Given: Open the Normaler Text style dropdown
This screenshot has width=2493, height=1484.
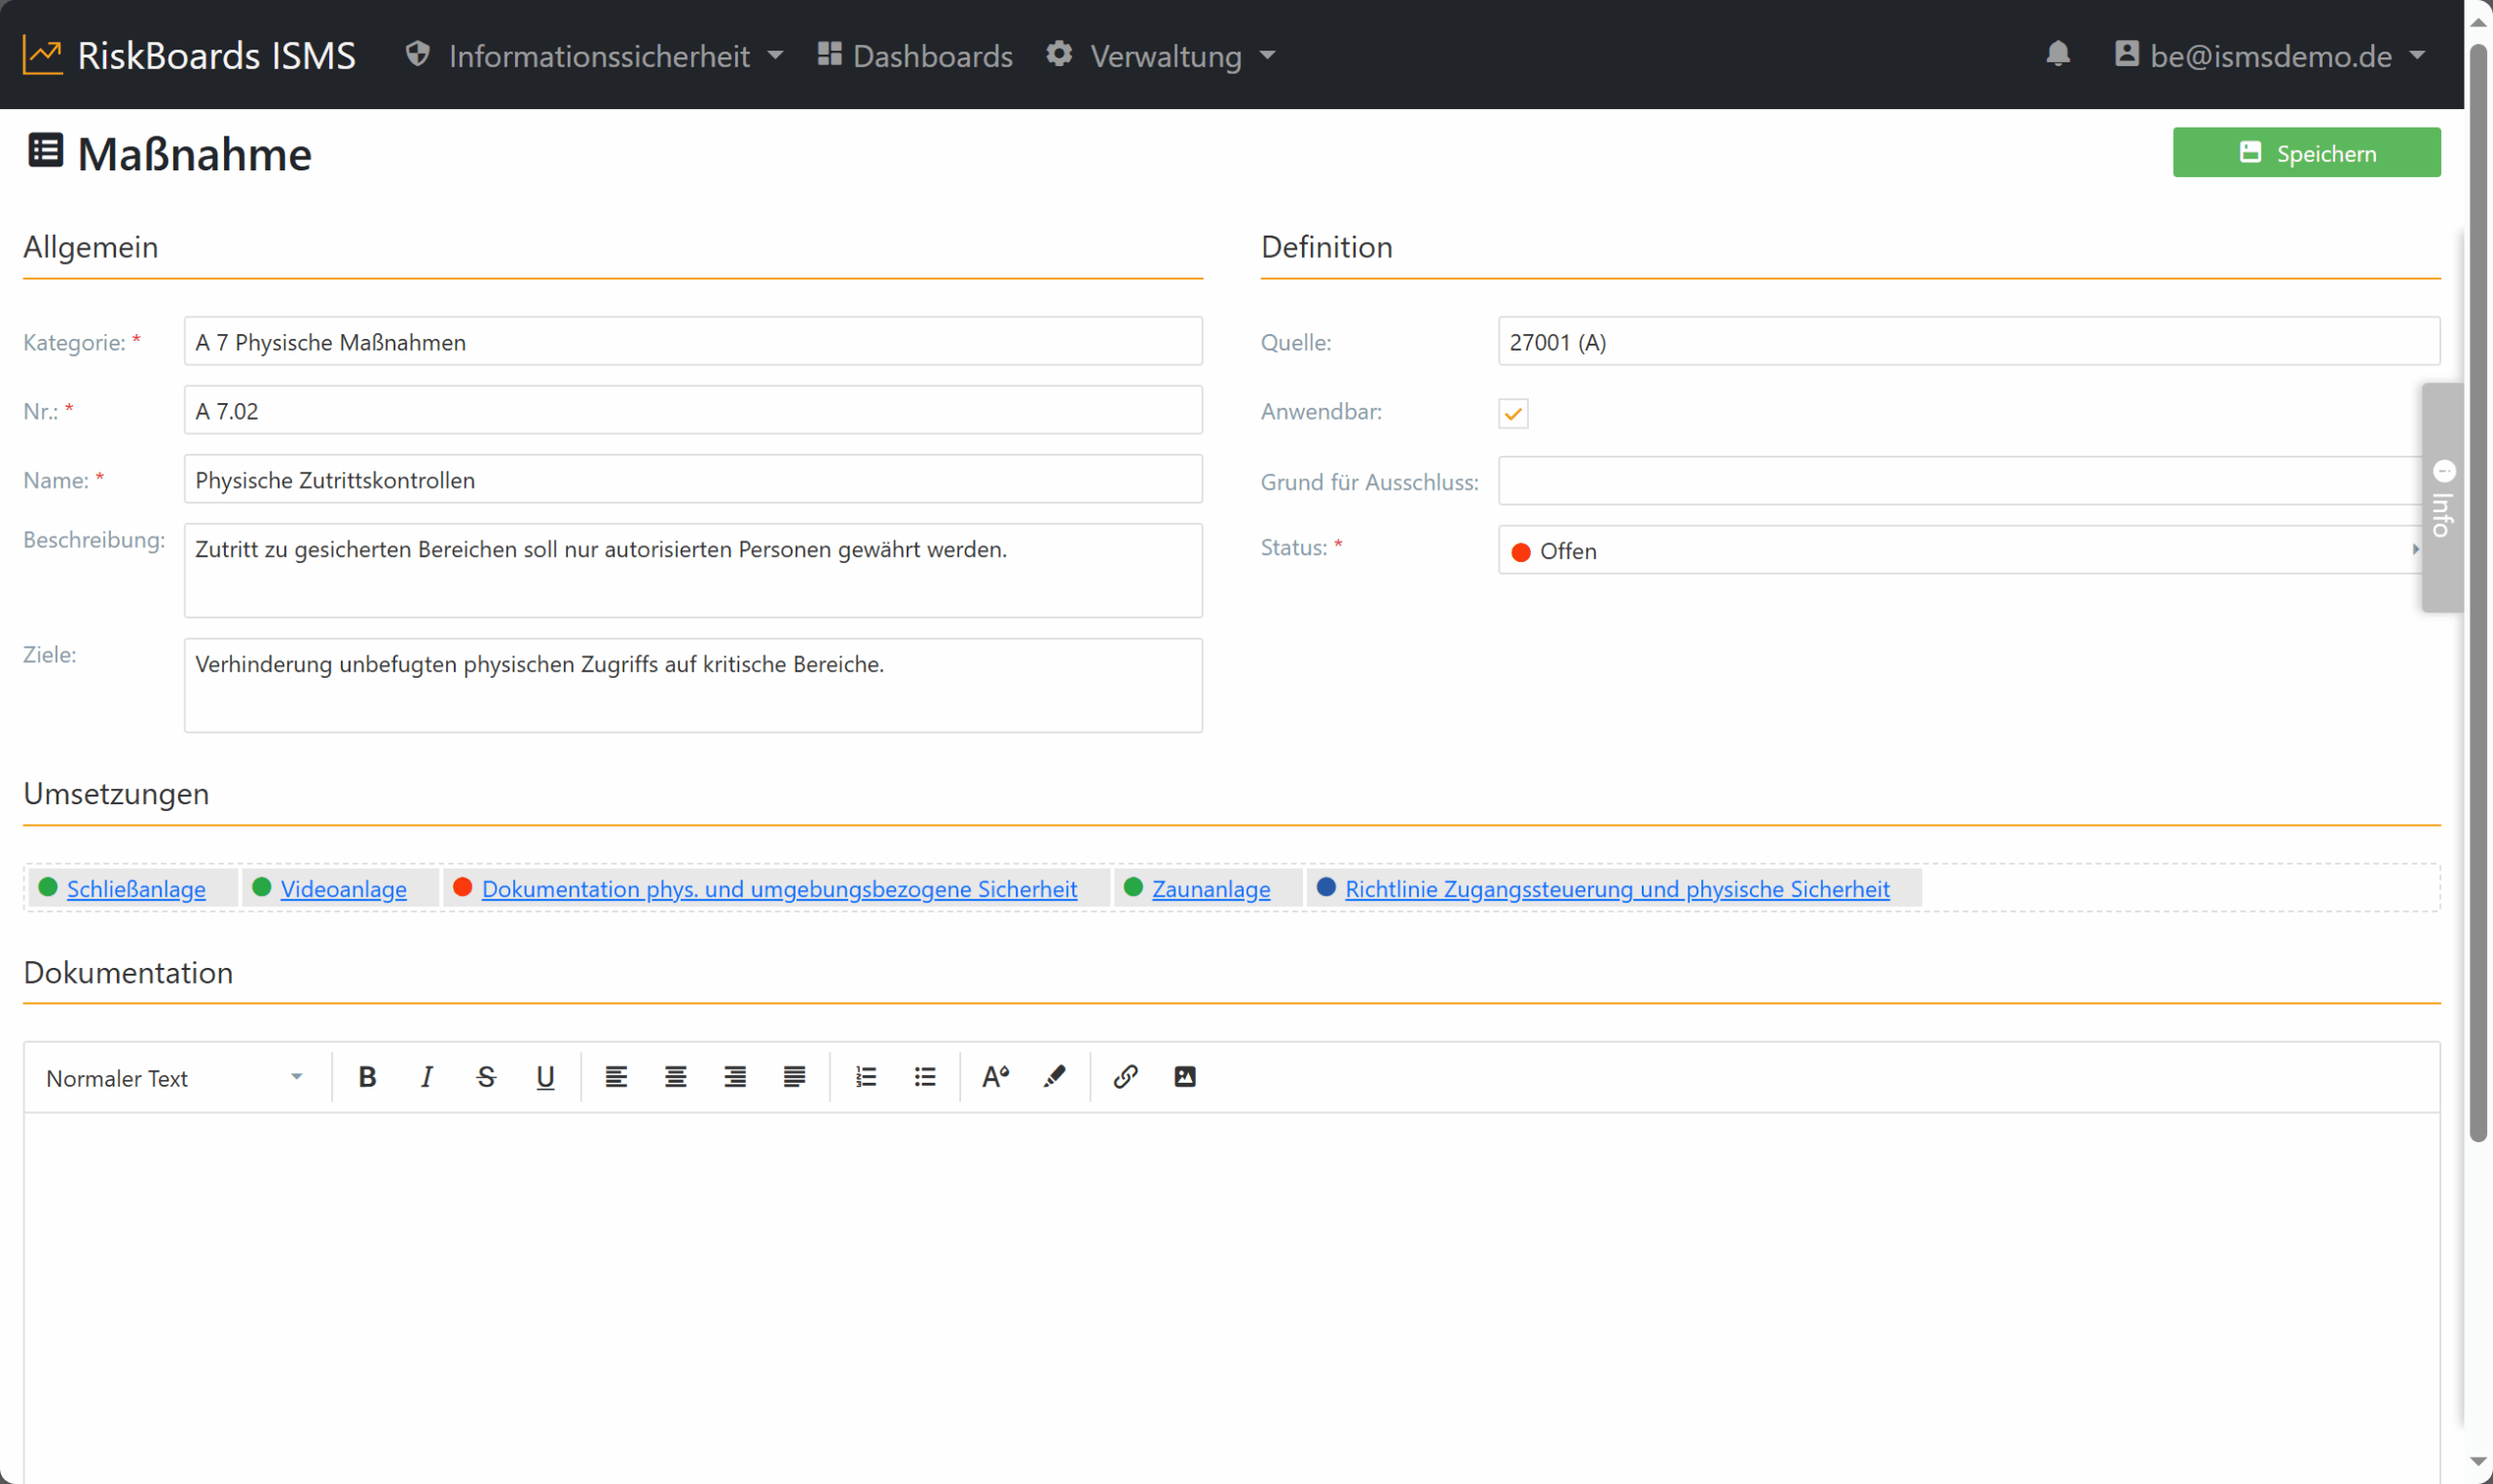Looking at the screenshot, I should pyautogui.click(x=174, y=1078).
